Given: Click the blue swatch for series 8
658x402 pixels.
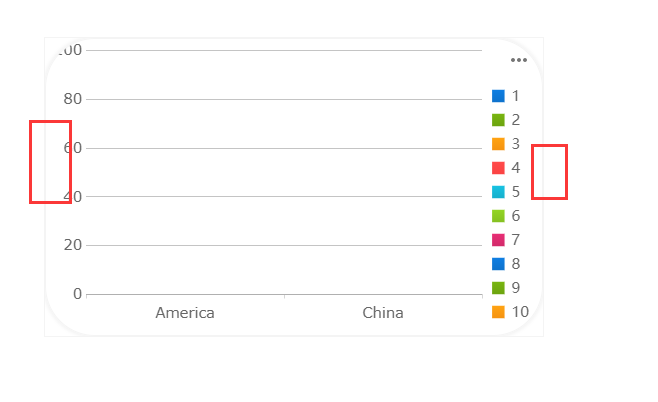Looking at the screenshot, I should point(498,264).
